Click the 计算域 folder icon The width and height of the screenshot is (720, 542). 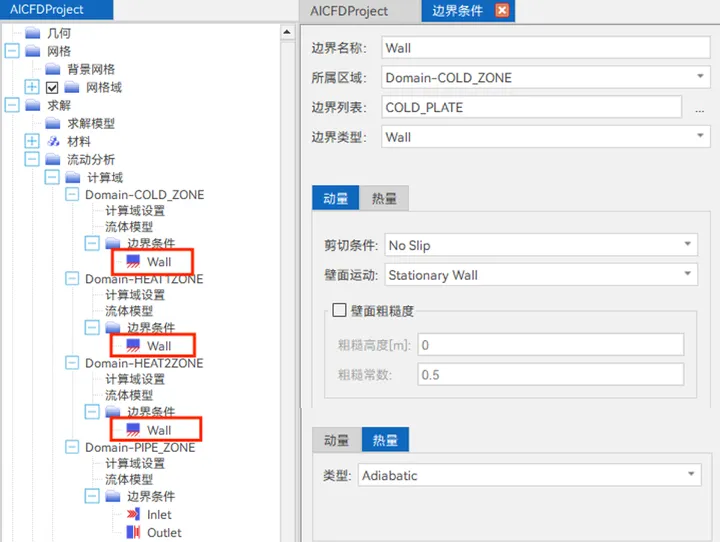click(x=73, y=177)
